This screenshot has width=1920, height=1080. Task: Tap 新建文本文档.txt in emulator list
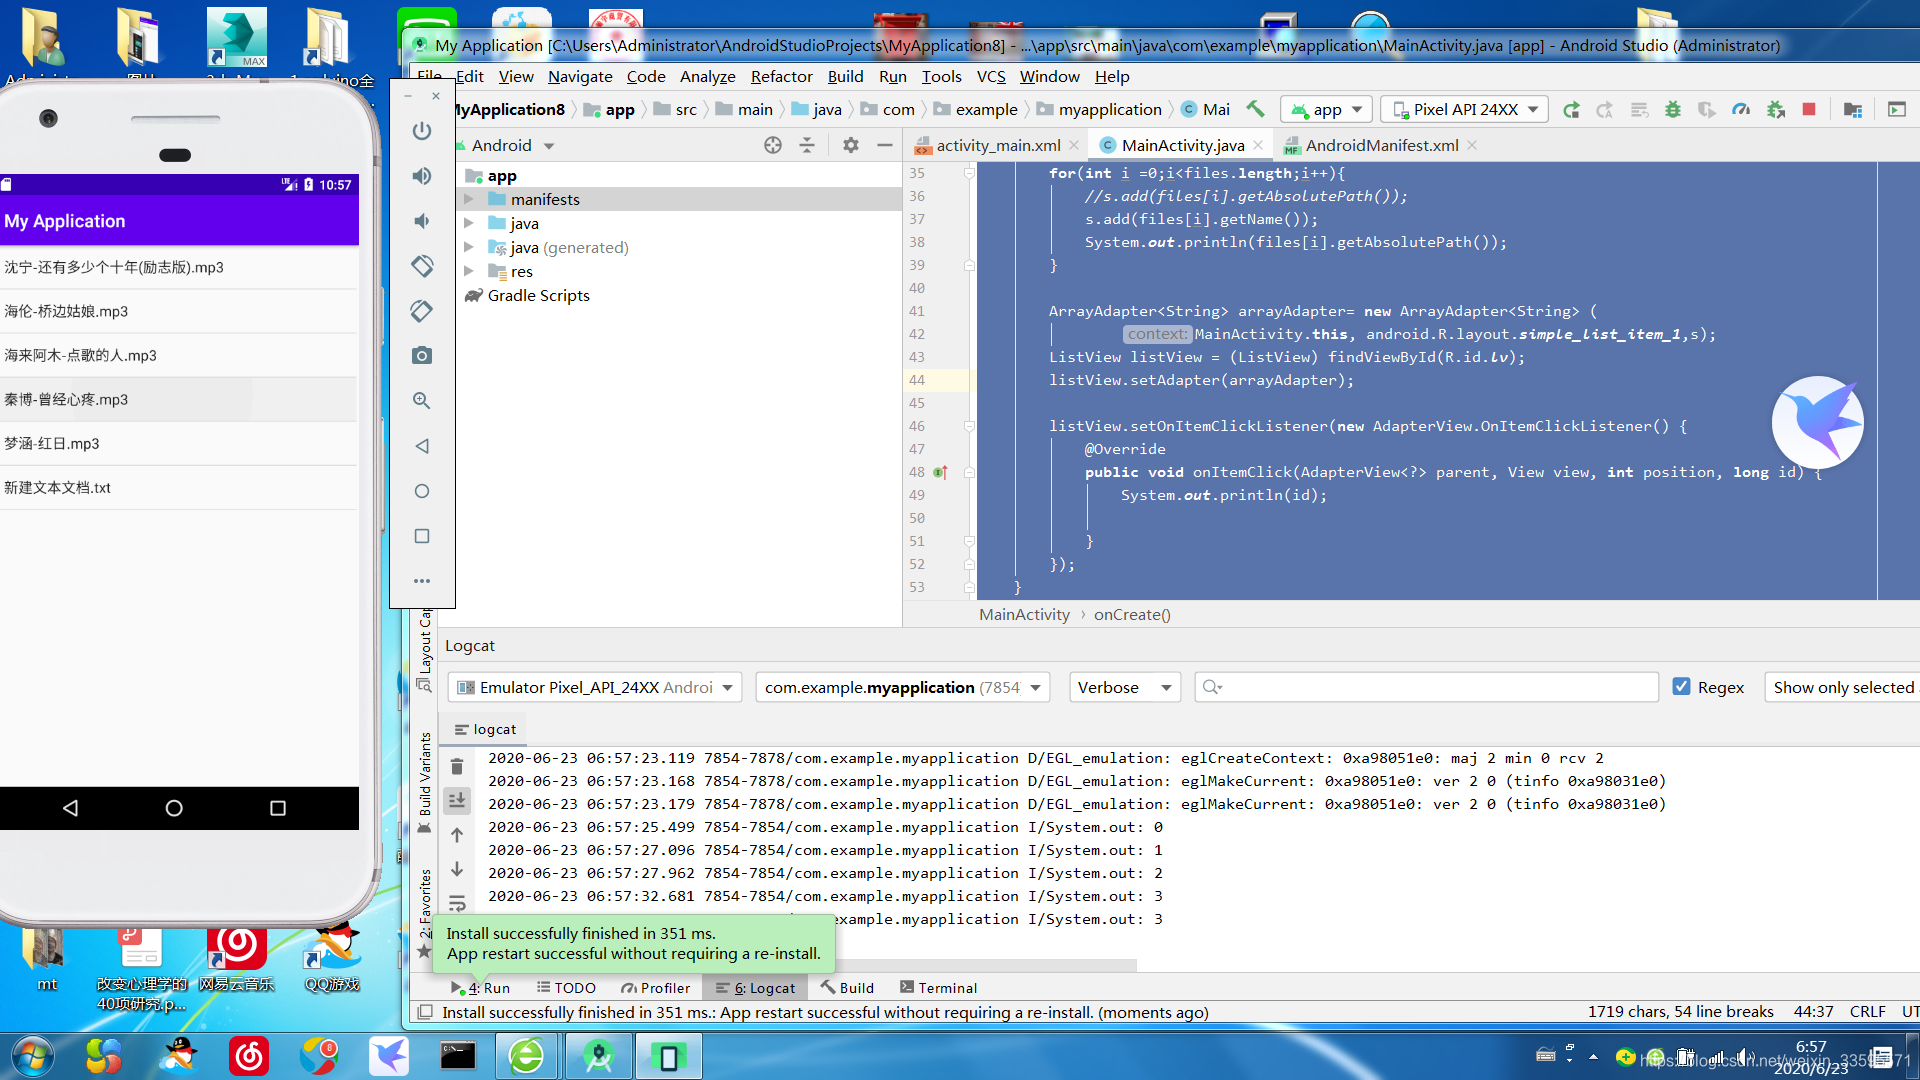(x=178, y=487)
